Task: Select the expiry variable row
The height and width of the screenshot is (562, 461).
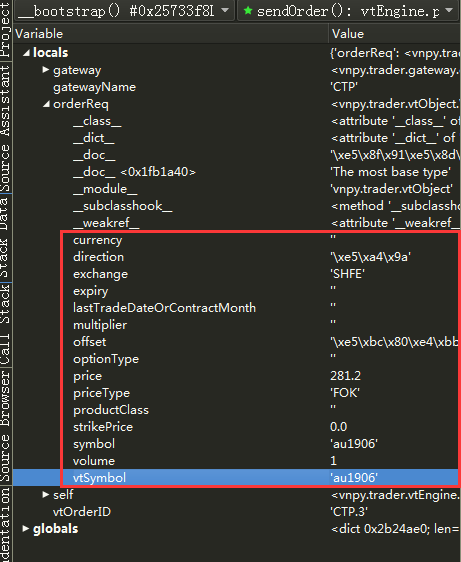Action: click(x=237, y=291)
